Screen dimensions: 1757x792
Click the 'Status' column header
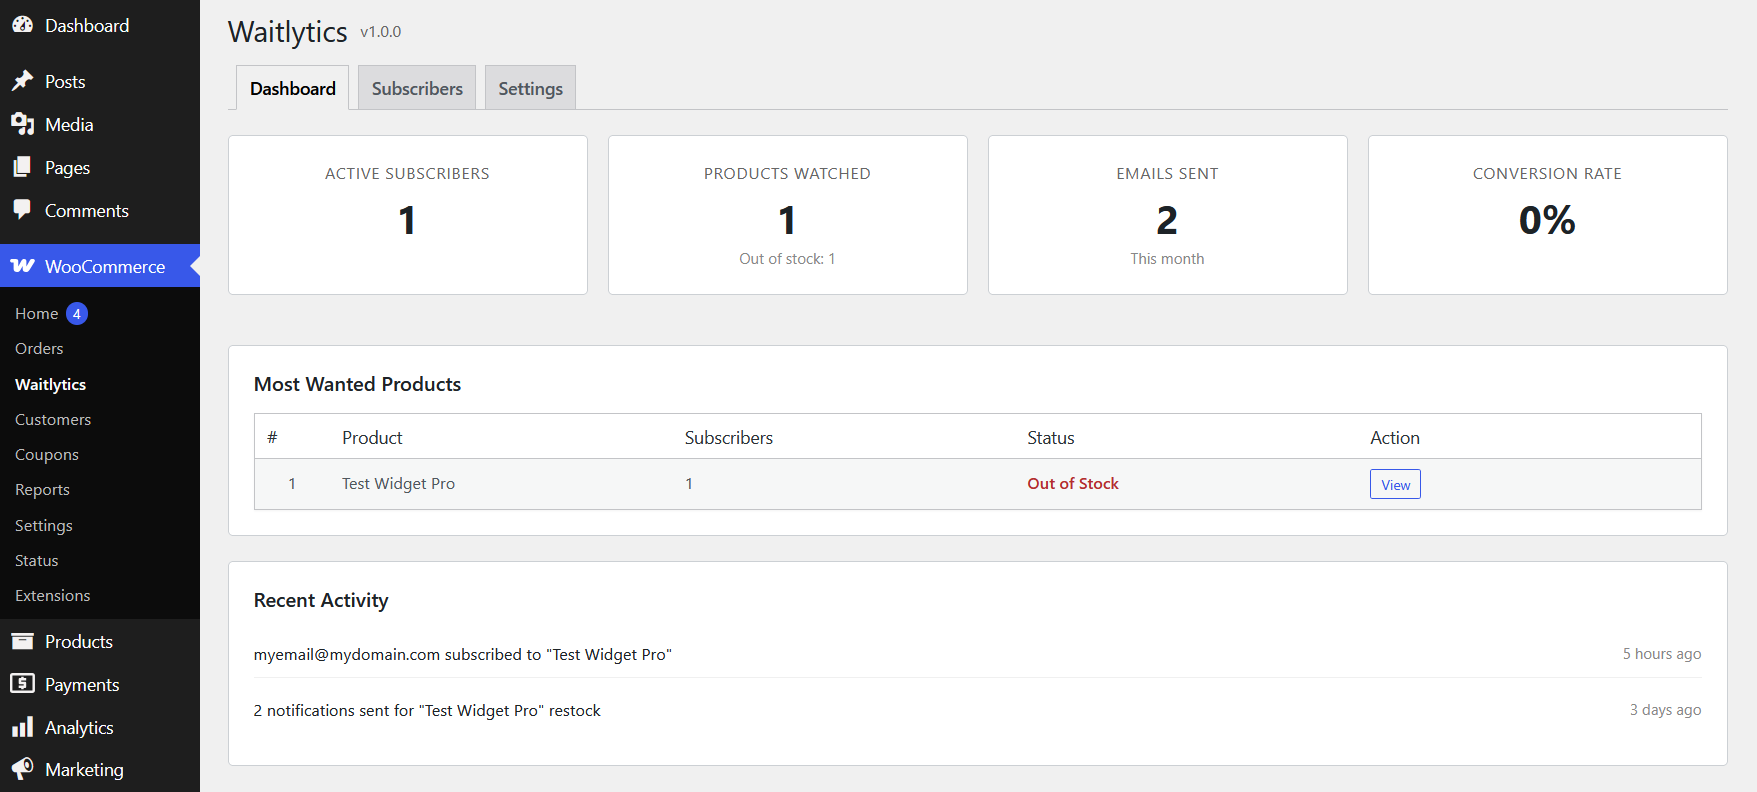point(1051,438)
